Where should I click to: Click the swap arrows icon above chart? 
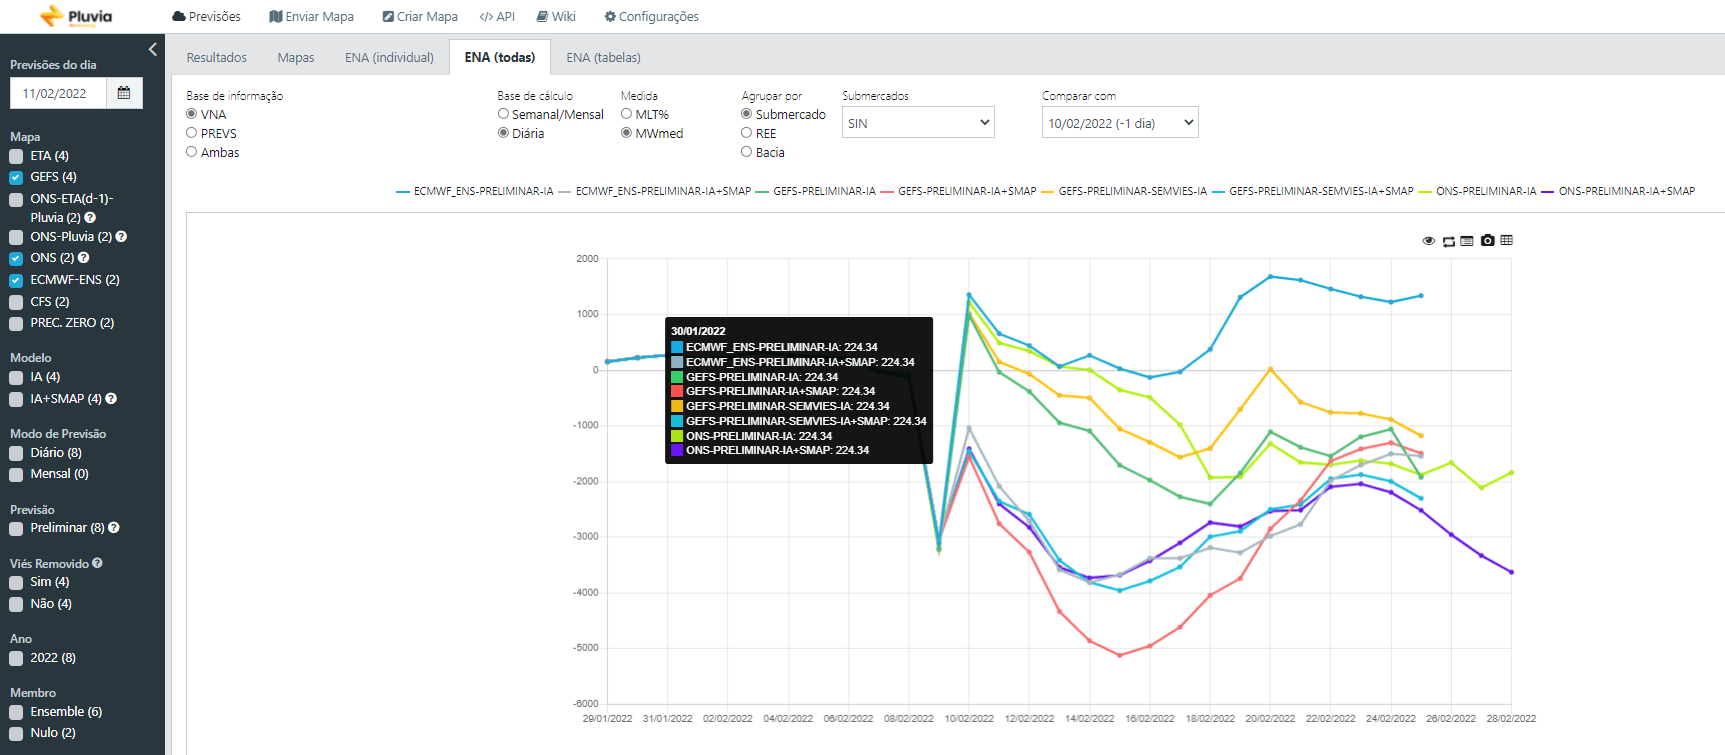[x=1448, y=241]
